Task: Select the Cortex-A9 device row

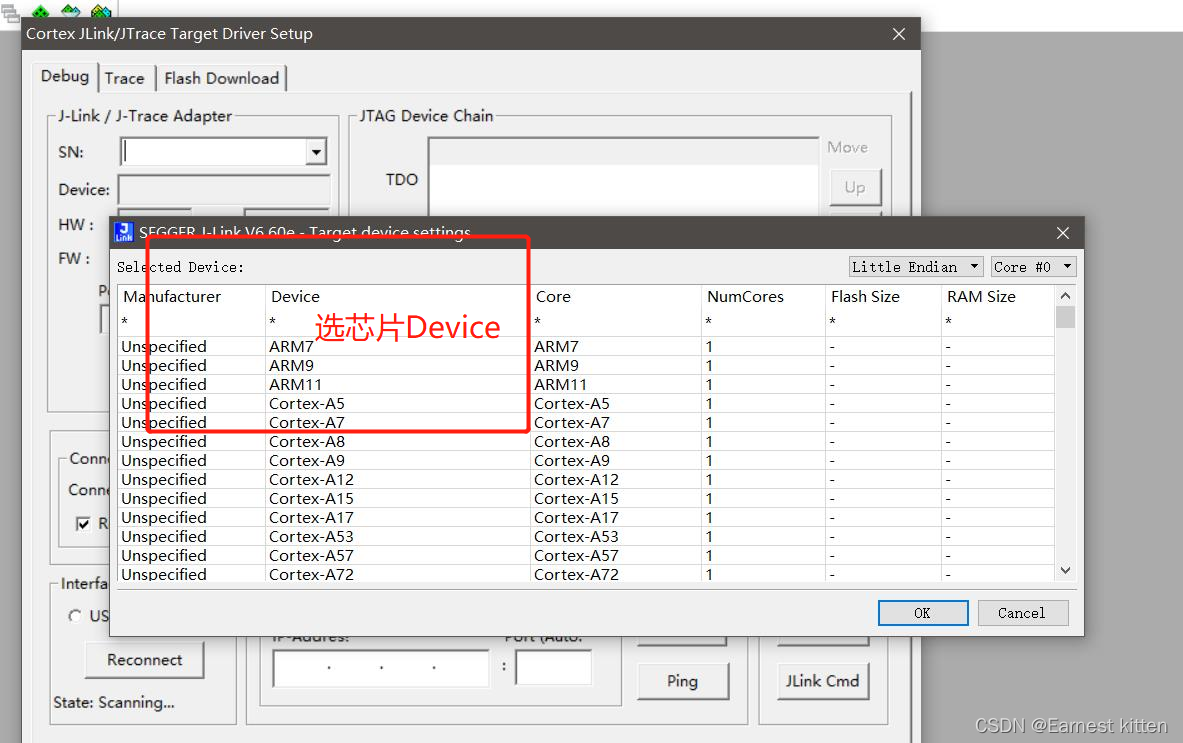Action: pyautogui.click(x=586, y=460)
